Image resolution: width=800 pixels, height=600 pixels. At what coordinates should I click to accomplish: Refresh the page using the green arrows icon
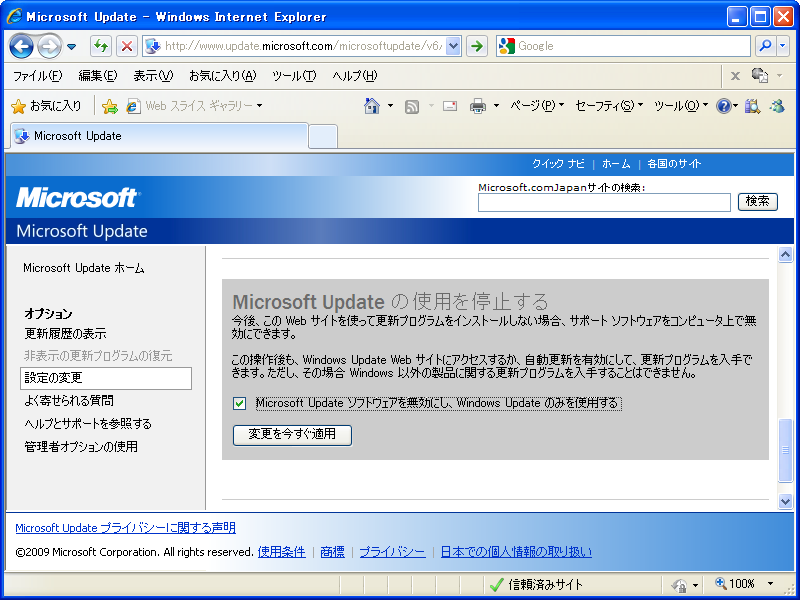click(101, 46)
